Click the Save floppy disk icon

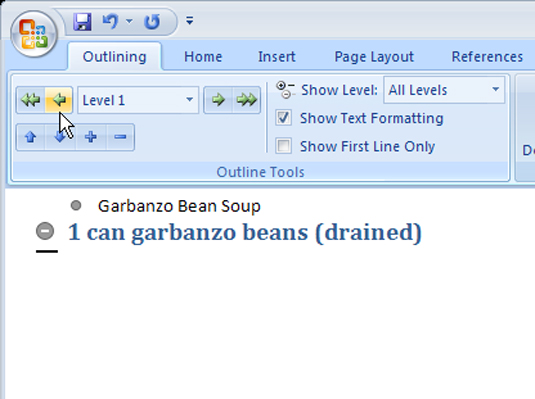[x=82, y=22]
